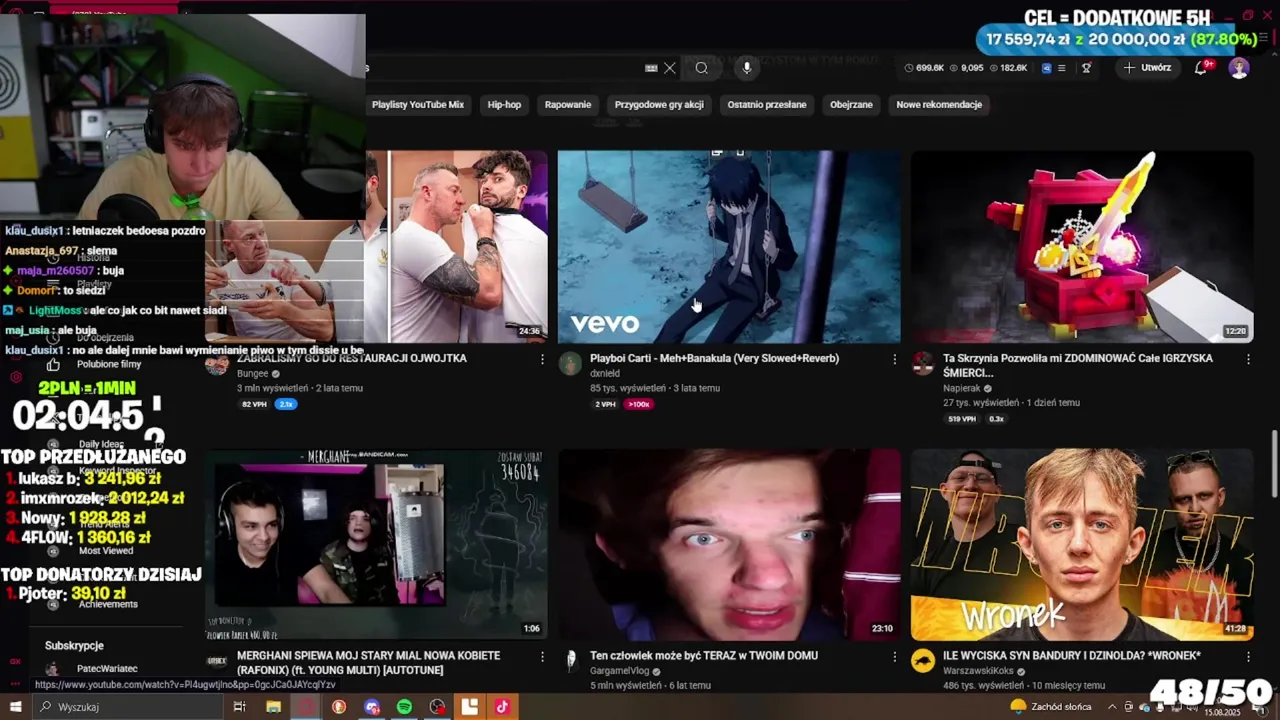The width and height of the screenshot is (1280, 720).
Task: Open TikTok from the taskbar
Action: tap(502, 707)
